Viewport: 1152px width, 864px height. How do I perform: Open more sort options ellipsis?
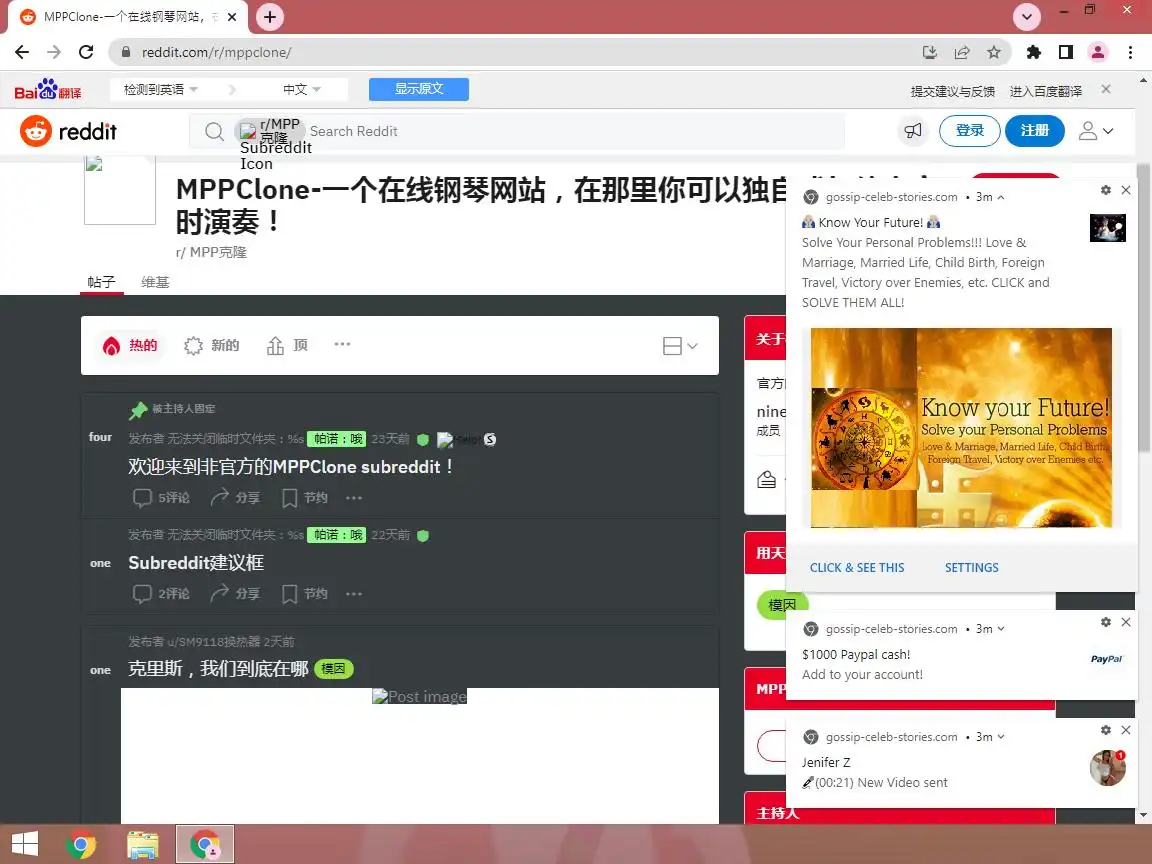point(342,345)
